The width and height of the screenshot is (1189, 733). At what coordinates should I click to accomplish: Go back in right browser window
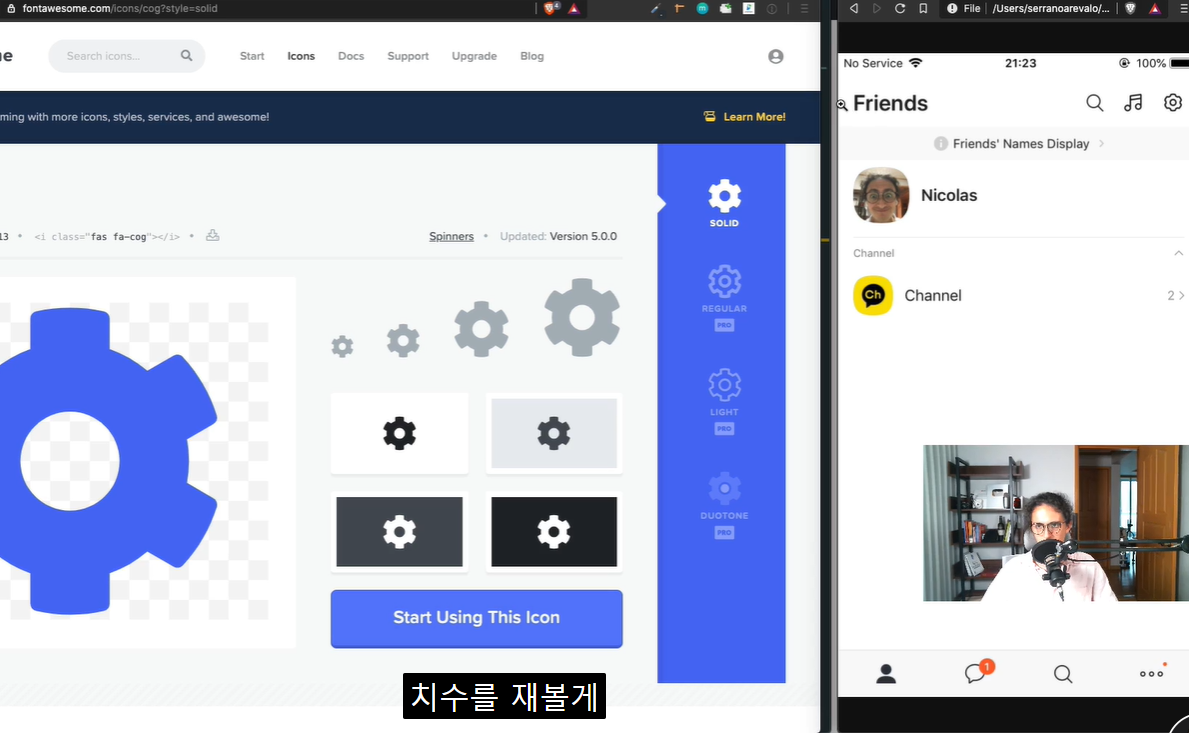[x=854, y=8]
